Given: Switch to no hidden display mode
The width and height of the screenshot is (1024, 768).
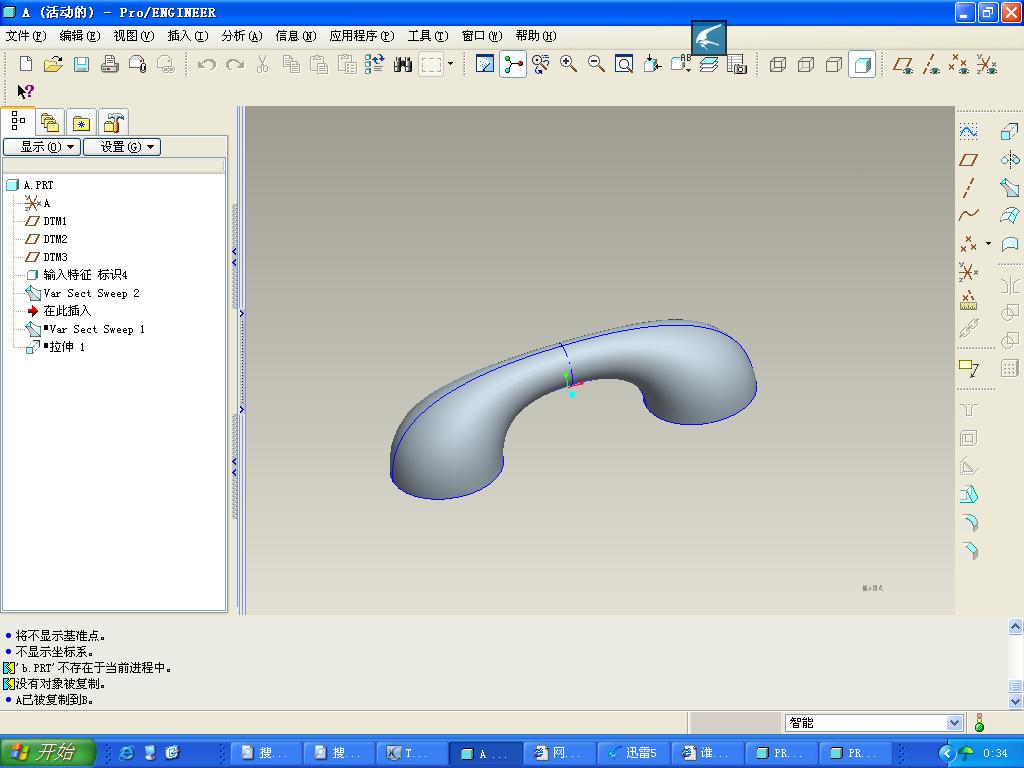Looking at the screenshot, I should 834,64.
